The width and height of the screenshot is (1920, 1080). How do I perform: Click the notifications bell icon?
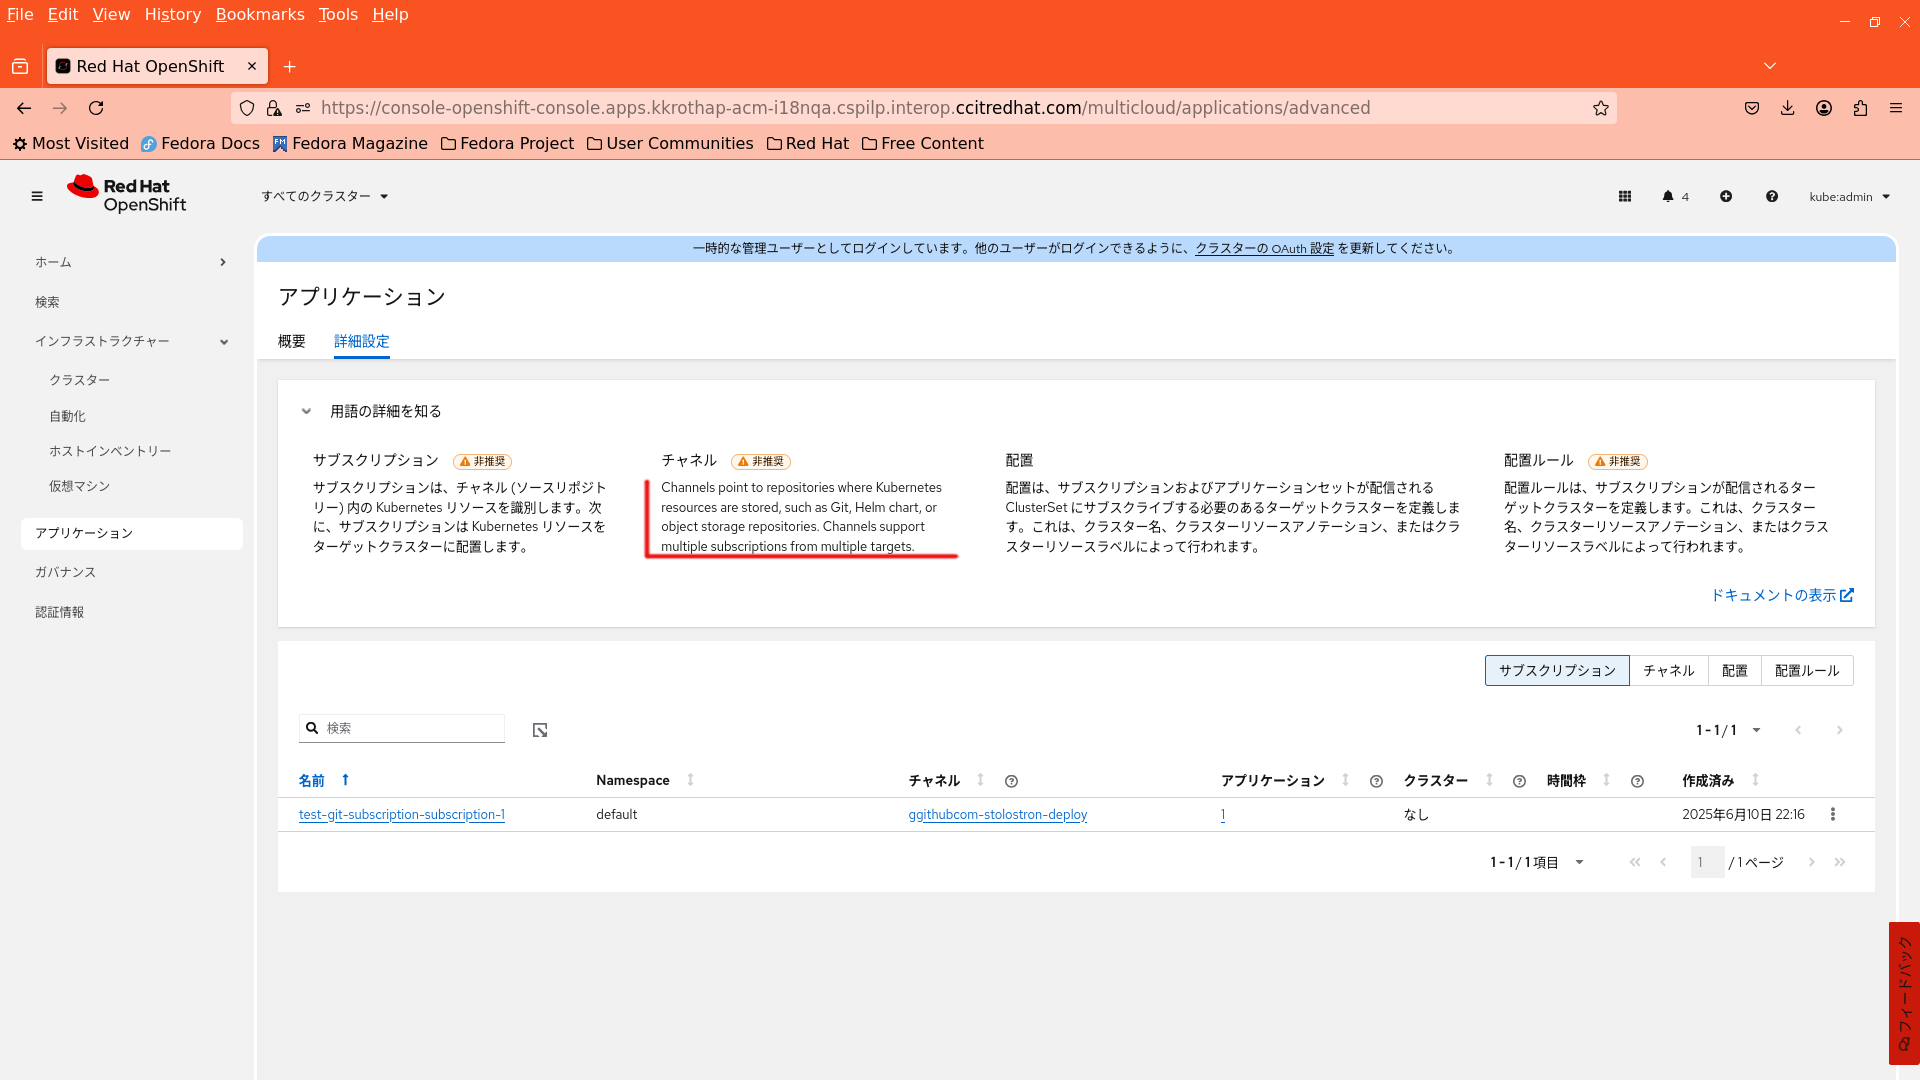click(x=1668, y=197)
